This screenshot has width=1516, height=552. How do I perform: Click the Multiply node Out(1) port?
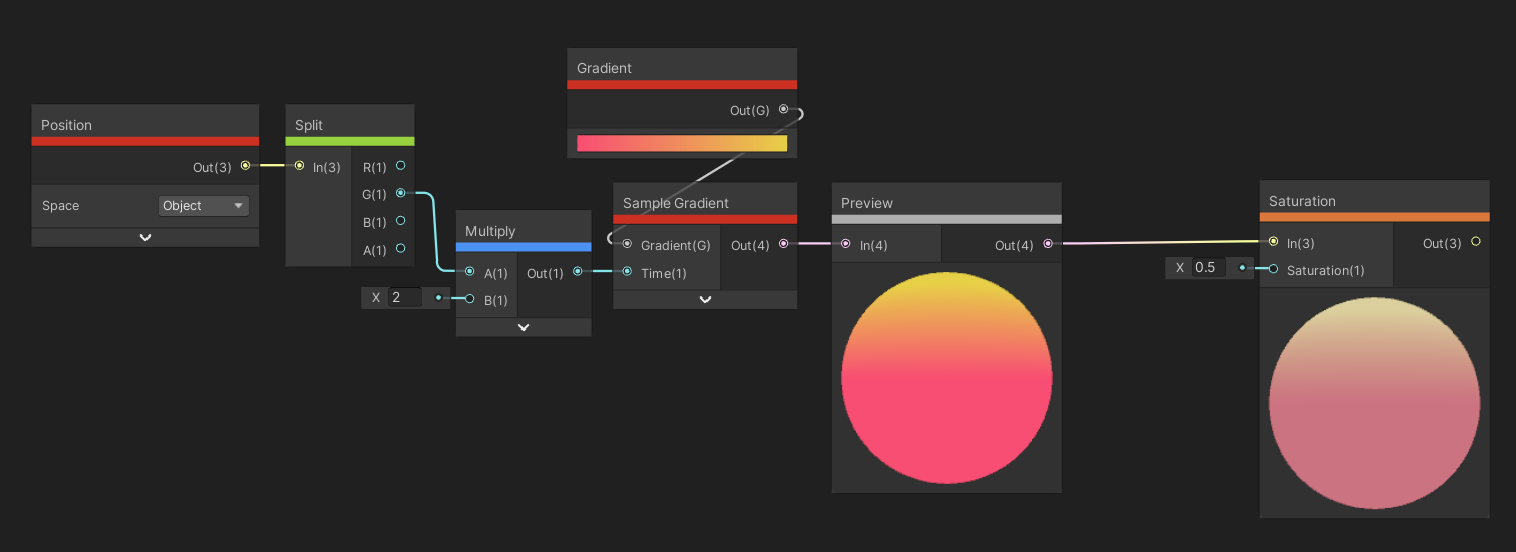578,271
